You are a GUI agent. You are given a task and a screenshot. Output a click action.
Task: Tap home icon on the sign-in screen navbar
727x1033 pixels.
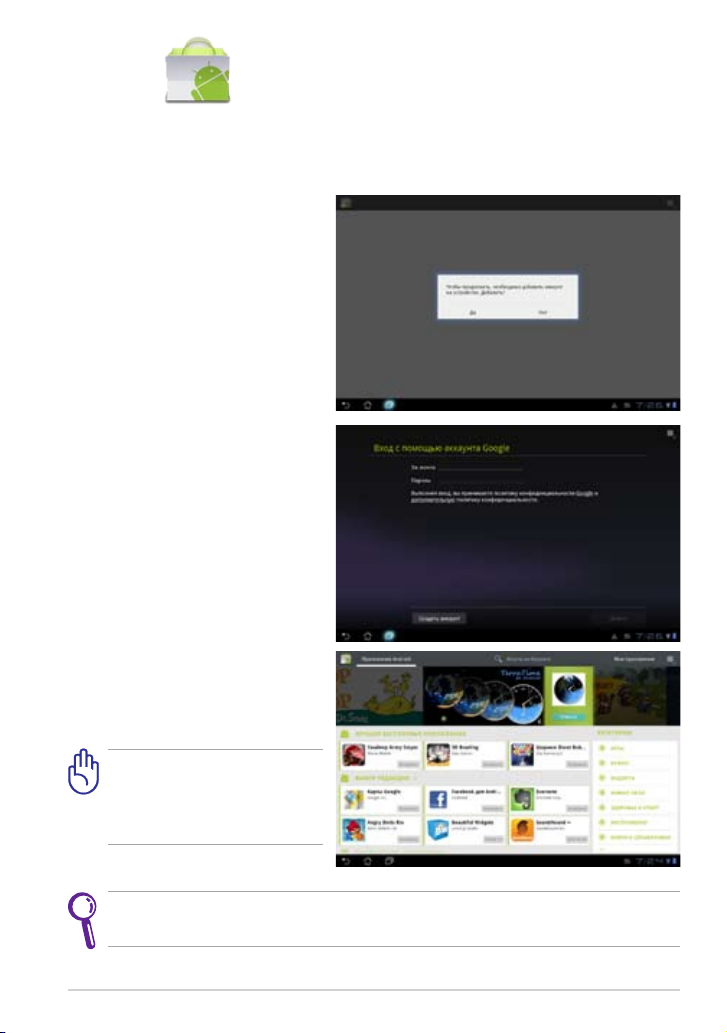pyautogui.click(x=367, y=636)
